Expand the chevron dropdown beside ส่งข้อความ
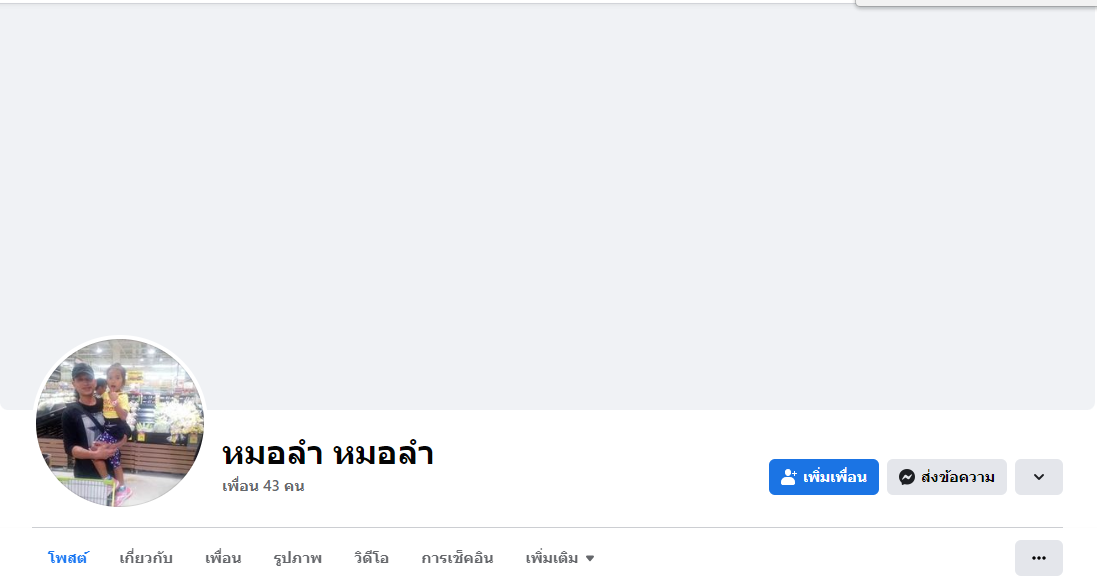The height and width of the screenshot is (582, 1097). tap(1038, 477)
